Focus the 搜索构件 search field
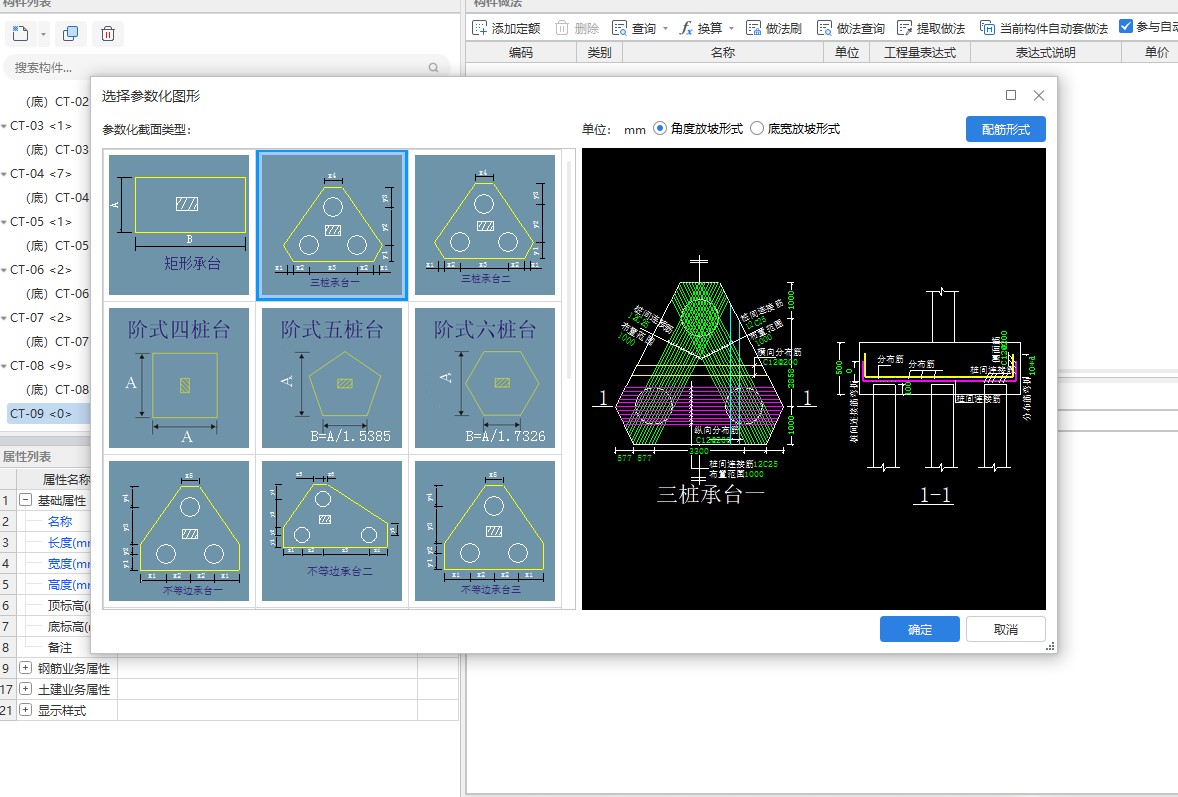This screenshot has height=797, width=1178. tap(227, 68)
